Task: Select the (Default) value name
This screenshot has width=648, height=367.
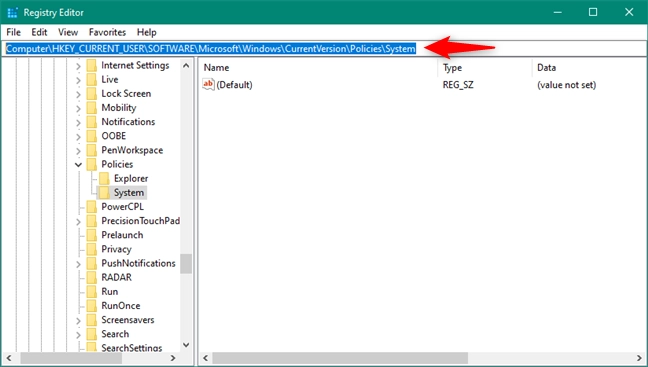Action: click(x=234, y=85)
